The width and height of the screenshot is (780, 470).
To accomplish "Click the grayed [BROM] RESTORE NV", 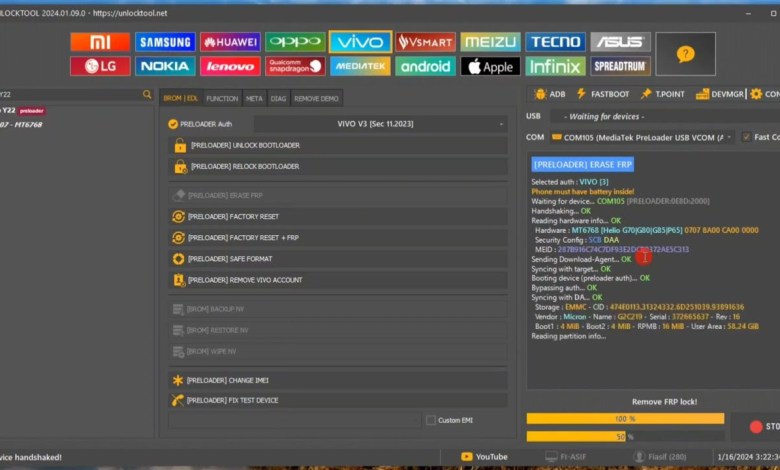I will 338,330.
